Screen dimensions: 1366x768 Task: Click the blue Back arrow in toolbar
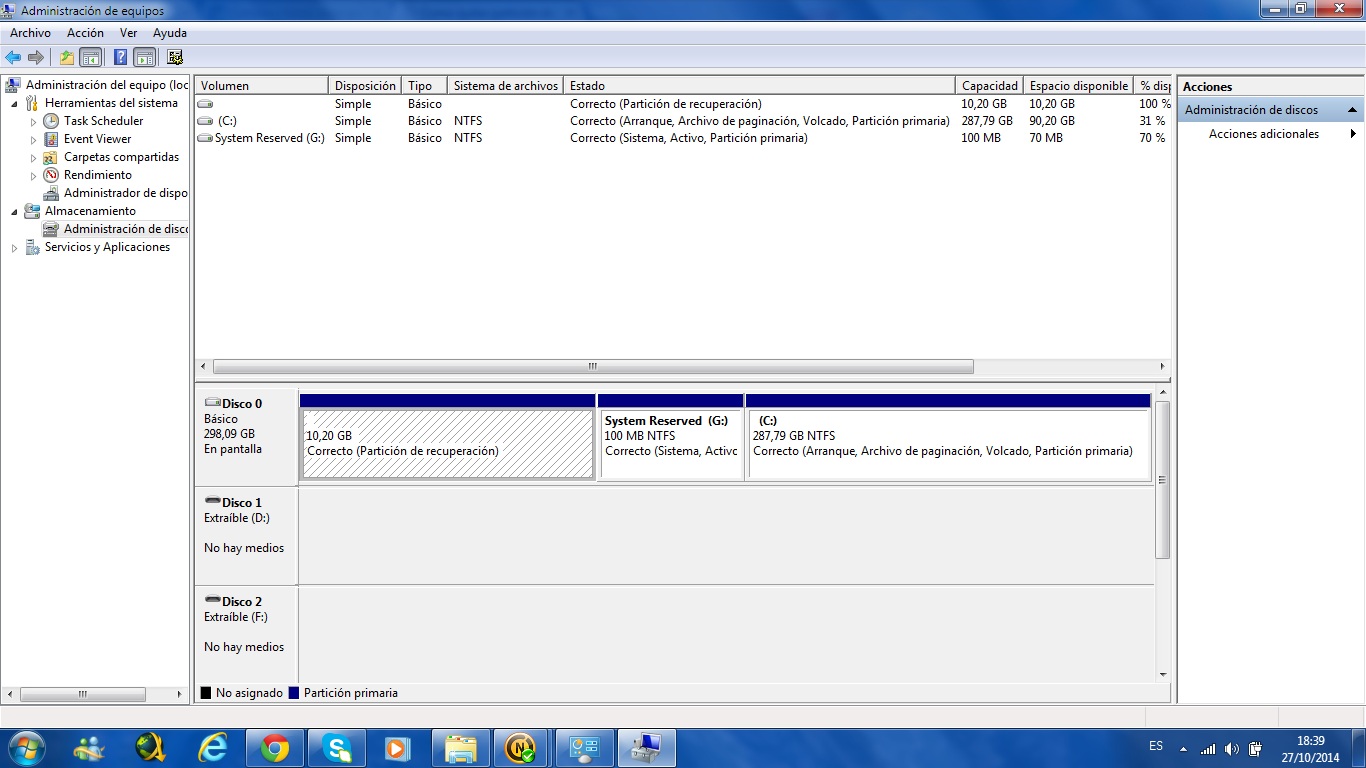13,58
